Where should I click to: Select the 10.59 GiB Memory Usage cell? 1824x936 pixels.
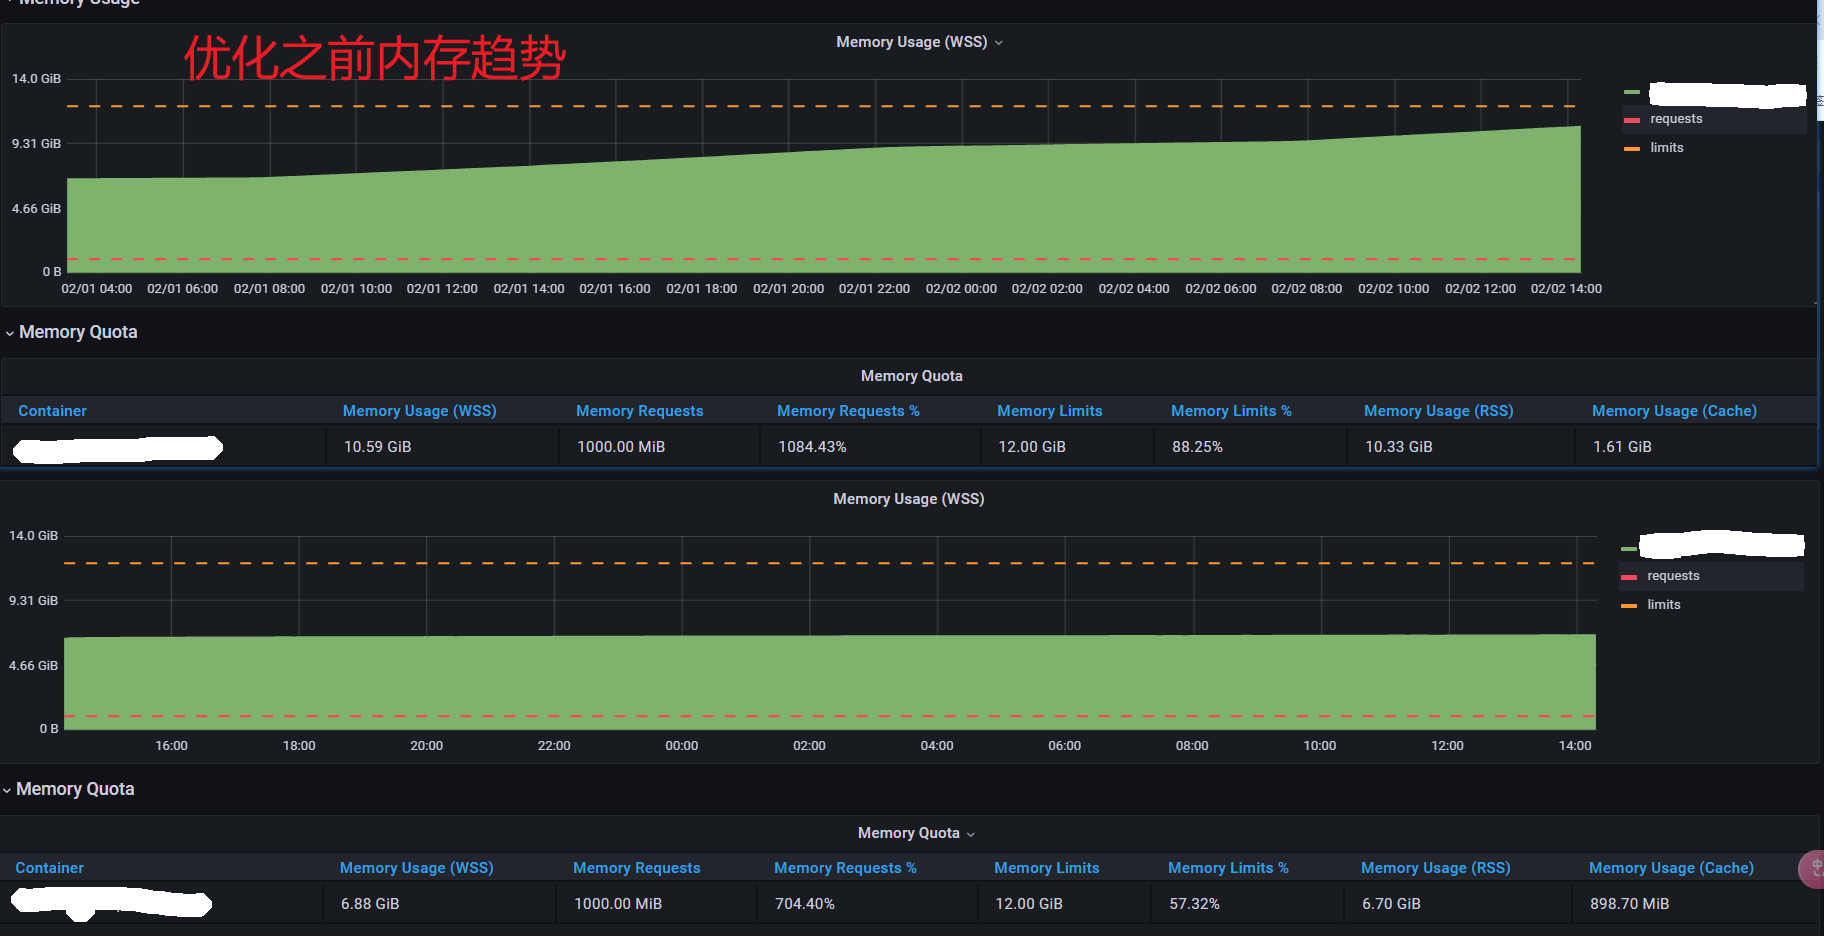(378, 447)
